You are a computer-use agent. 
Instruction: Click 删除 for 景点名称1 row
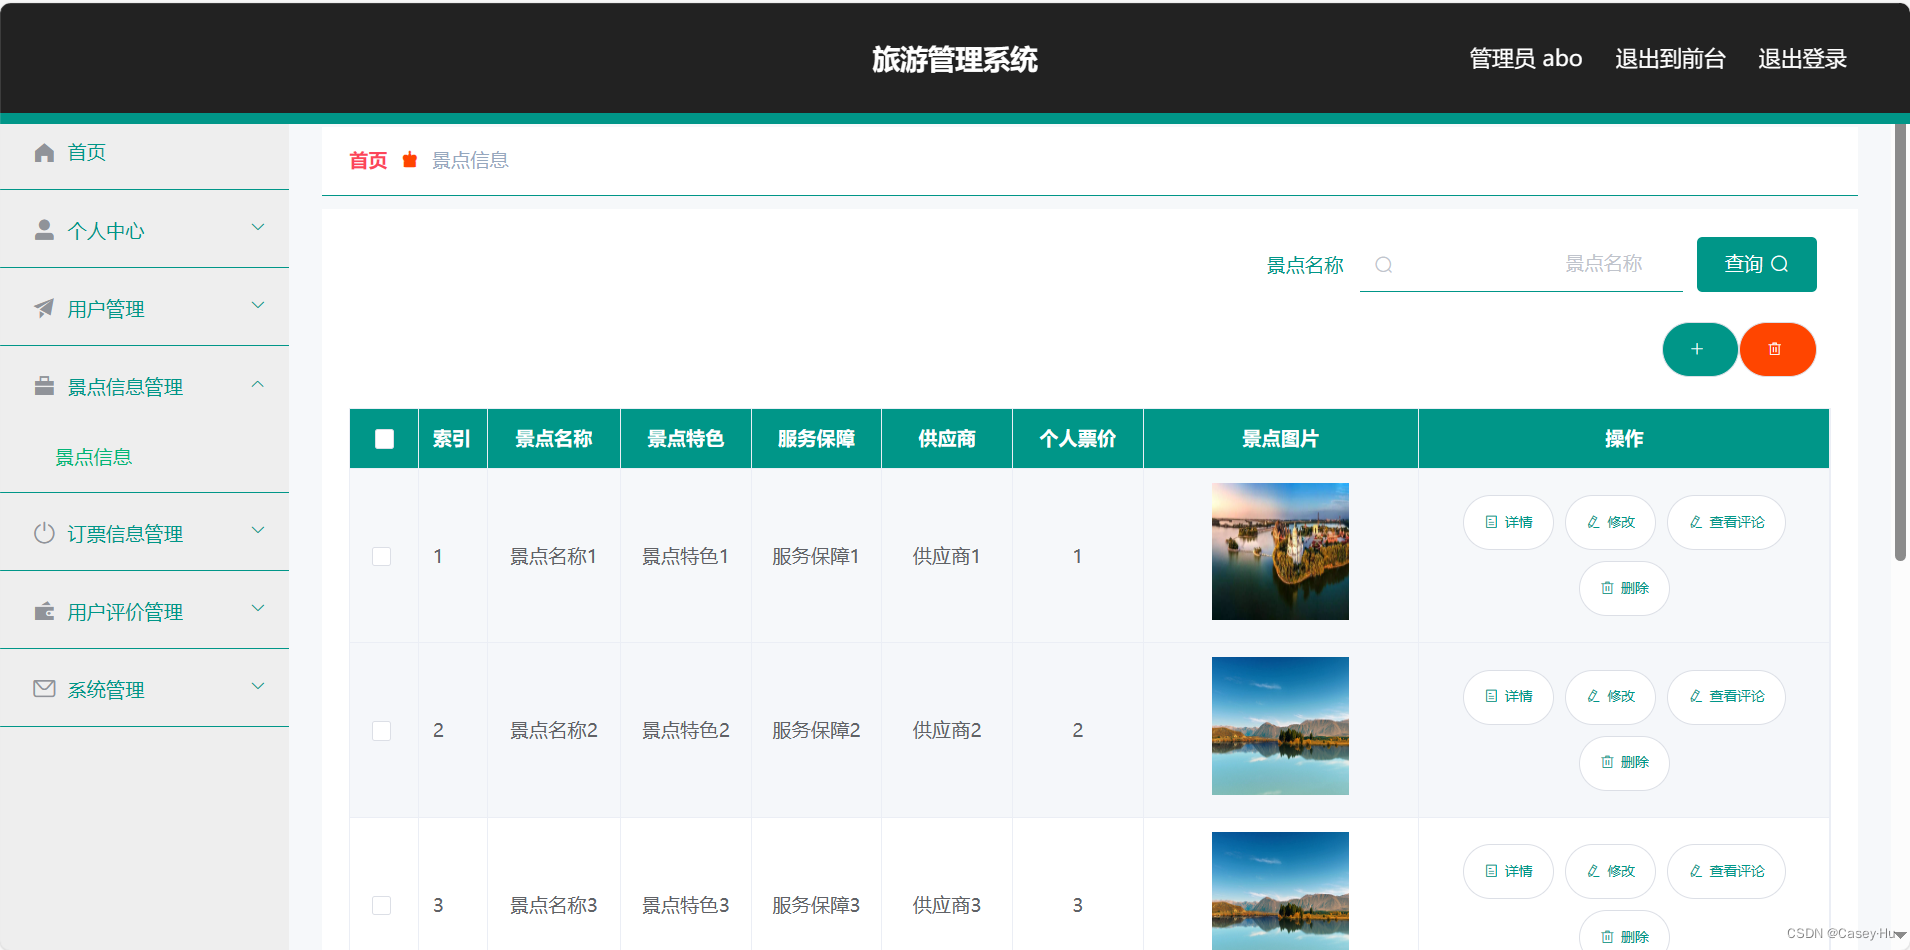pos(1624,588)
